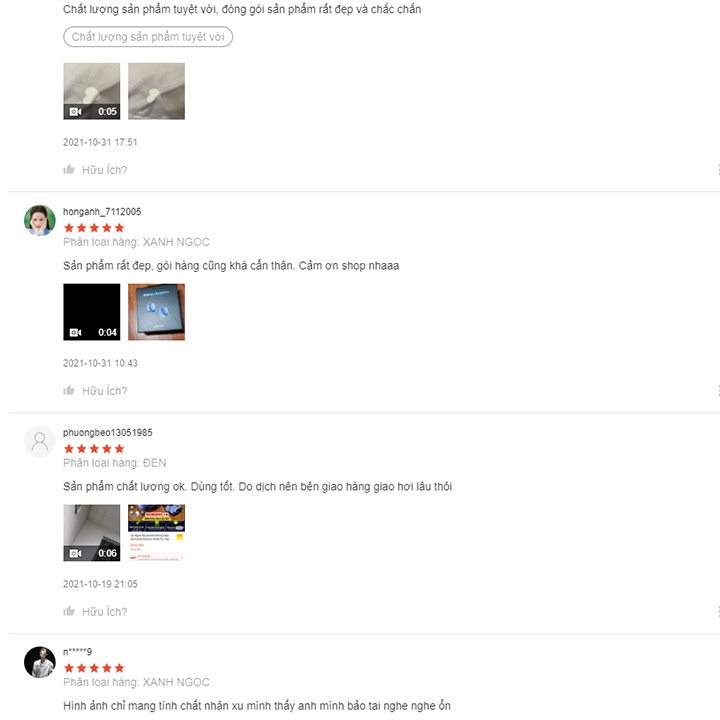This screenshot has width=720, height=720.
Task: Open the product listing screenshot thumbnail
Action: [x=156, y=532]
